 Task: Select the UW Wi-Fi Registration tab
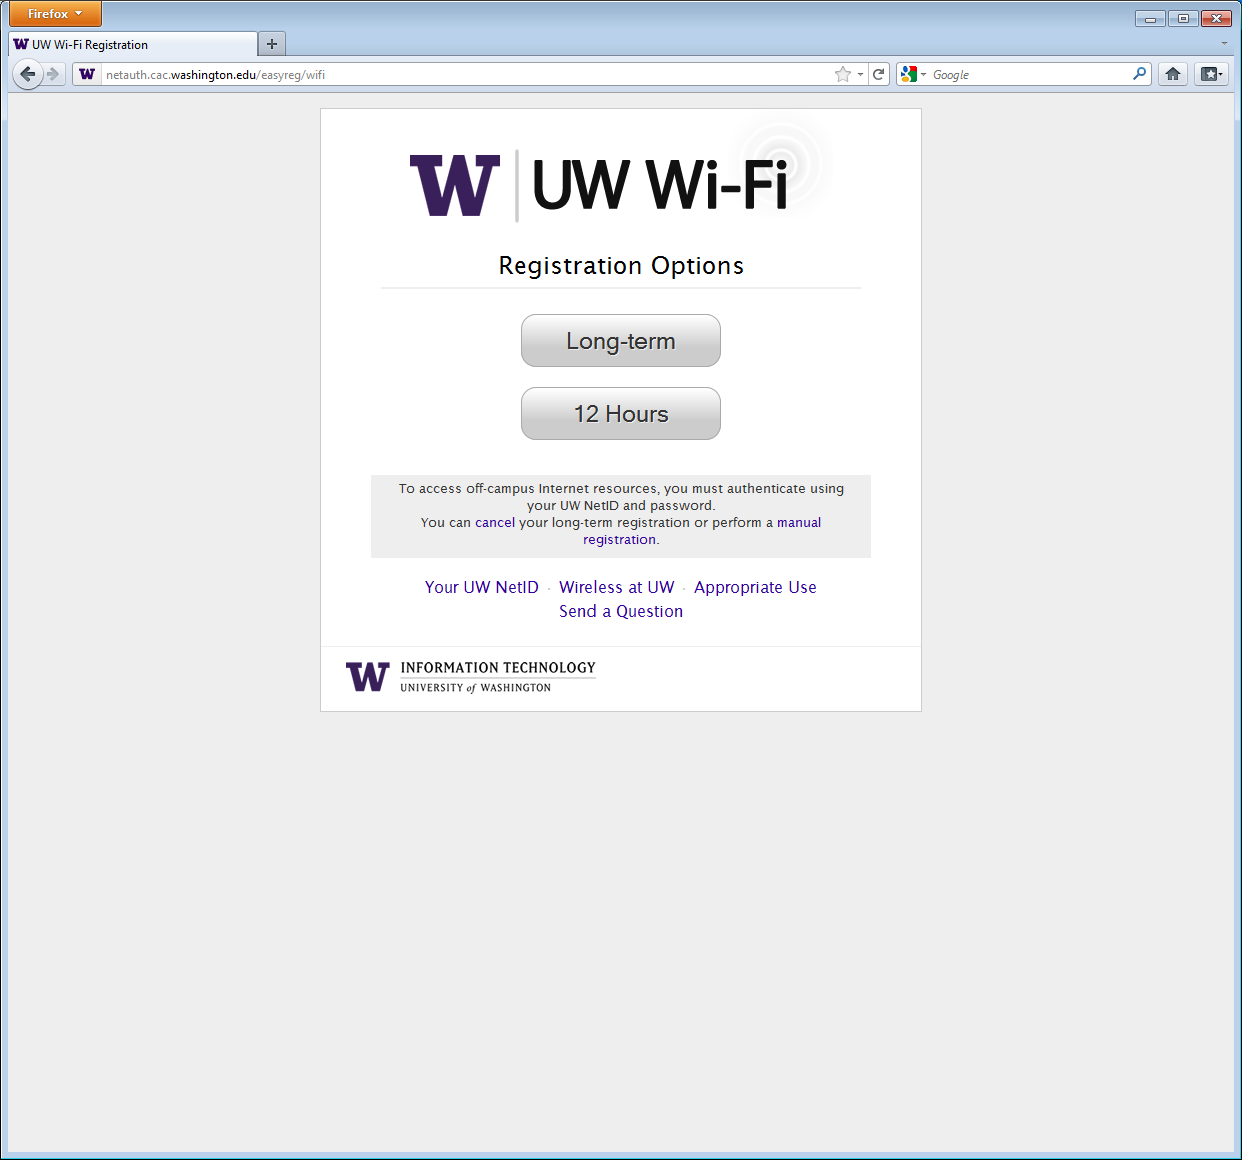tap(130, 45)
